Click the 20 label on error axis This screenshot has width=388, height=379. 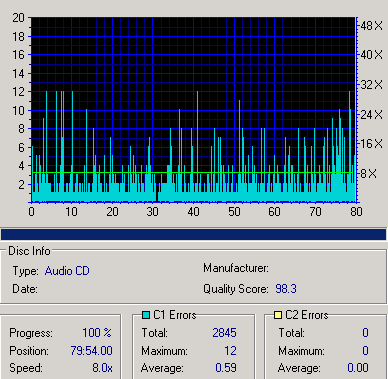[x=18, y=18]
